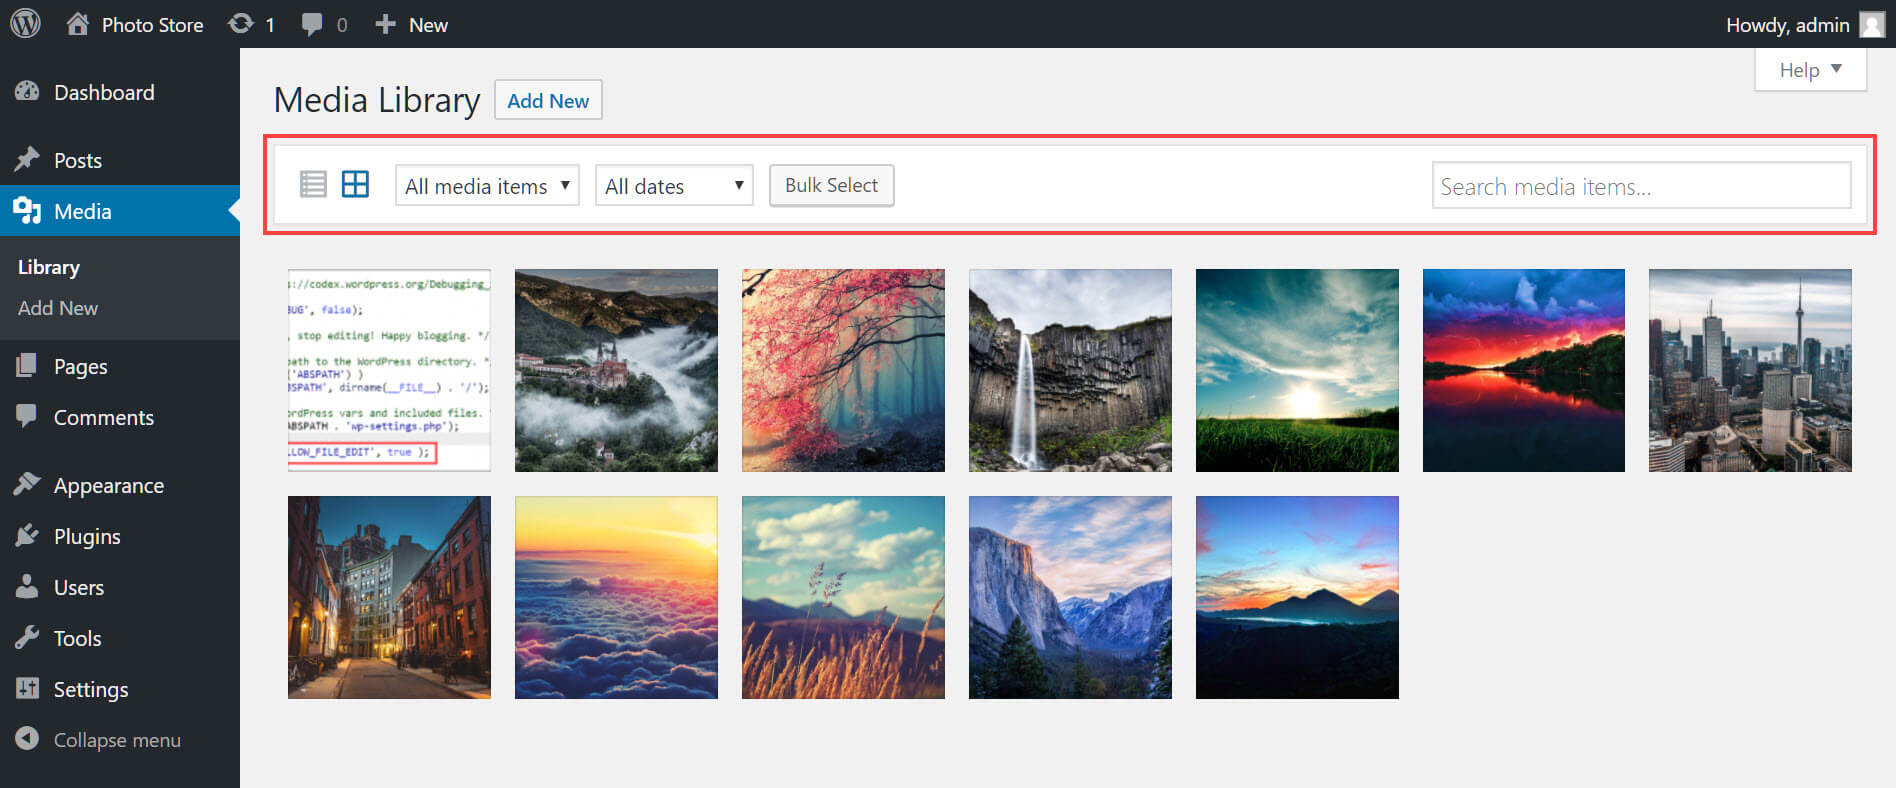
Task: Expand the Help panel
Action: coord(1810,70)
